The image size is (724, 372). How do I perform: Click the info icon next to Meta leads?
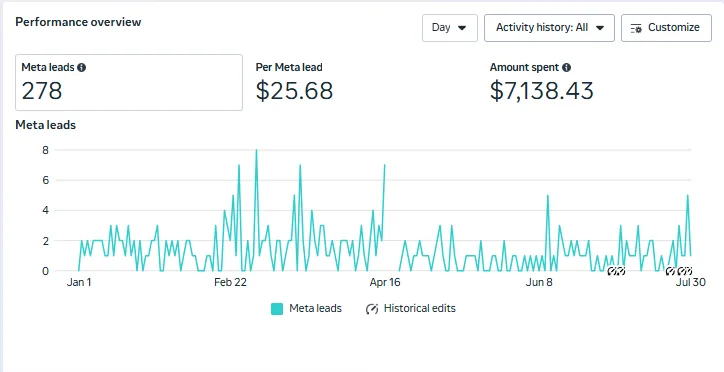coord(82,67)
